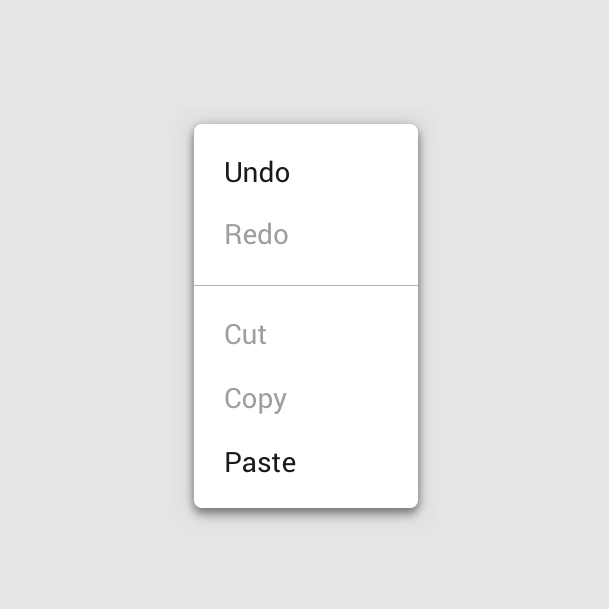Click Paste in the context menu
609x609 pixels.
tap(260, 462)
